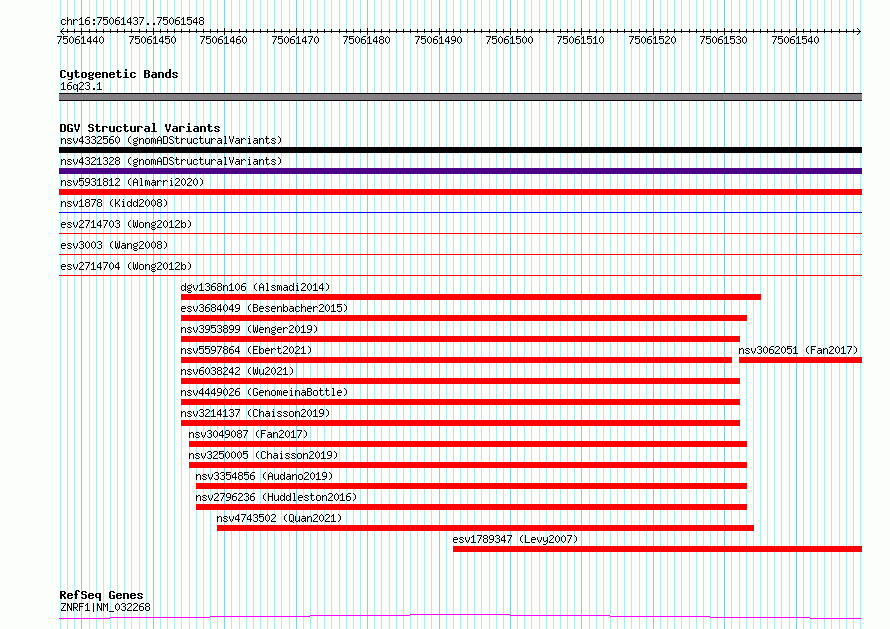Open nsv3953899 (Wenger2019) label

pos(249,329)
